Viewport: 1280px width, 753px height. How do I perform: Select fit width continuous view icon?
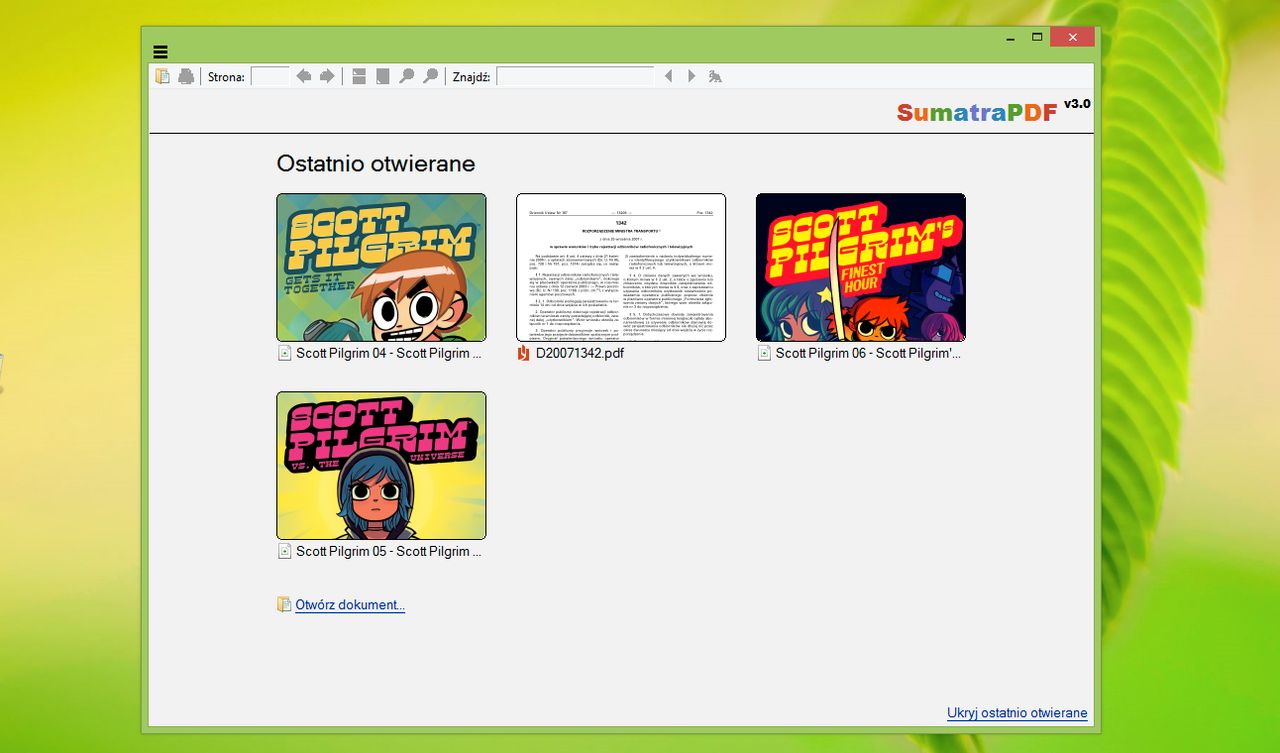[359, 76]
